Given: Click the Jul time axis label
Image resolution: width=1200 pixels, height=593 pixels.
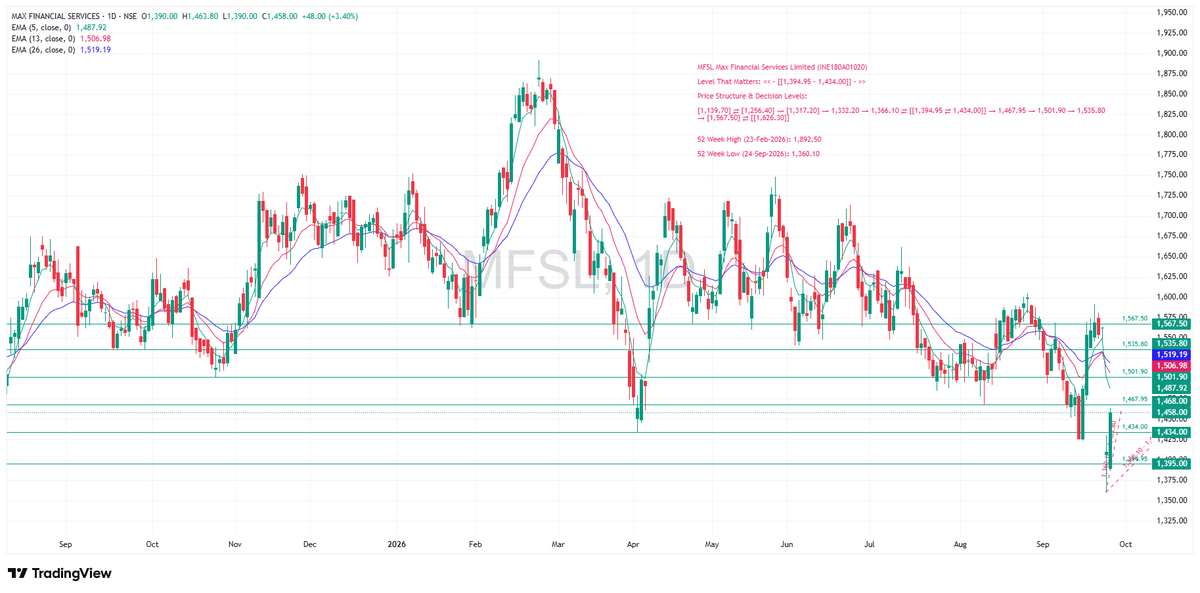Looking at the screenshot, I should (x=870, y=544).
